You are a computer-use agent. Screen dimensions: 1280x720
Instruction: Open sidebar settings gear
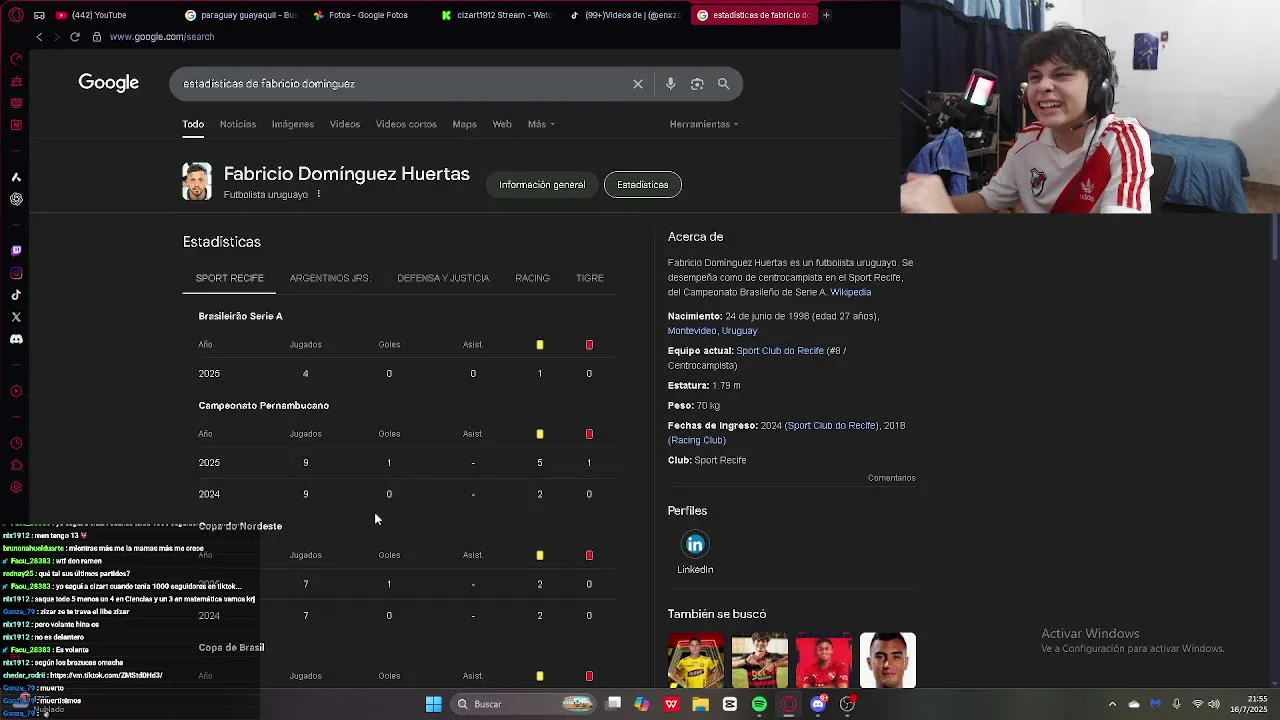tap(16, 487)
